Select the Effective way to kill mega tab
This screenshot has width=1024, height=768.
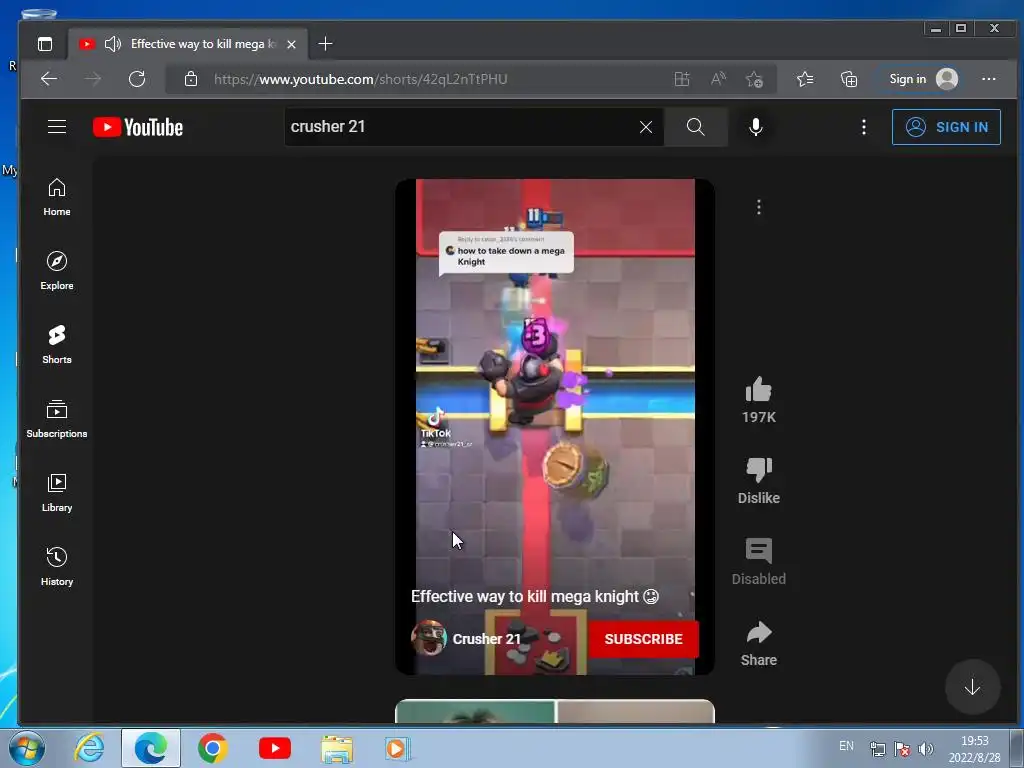(187, 44)
